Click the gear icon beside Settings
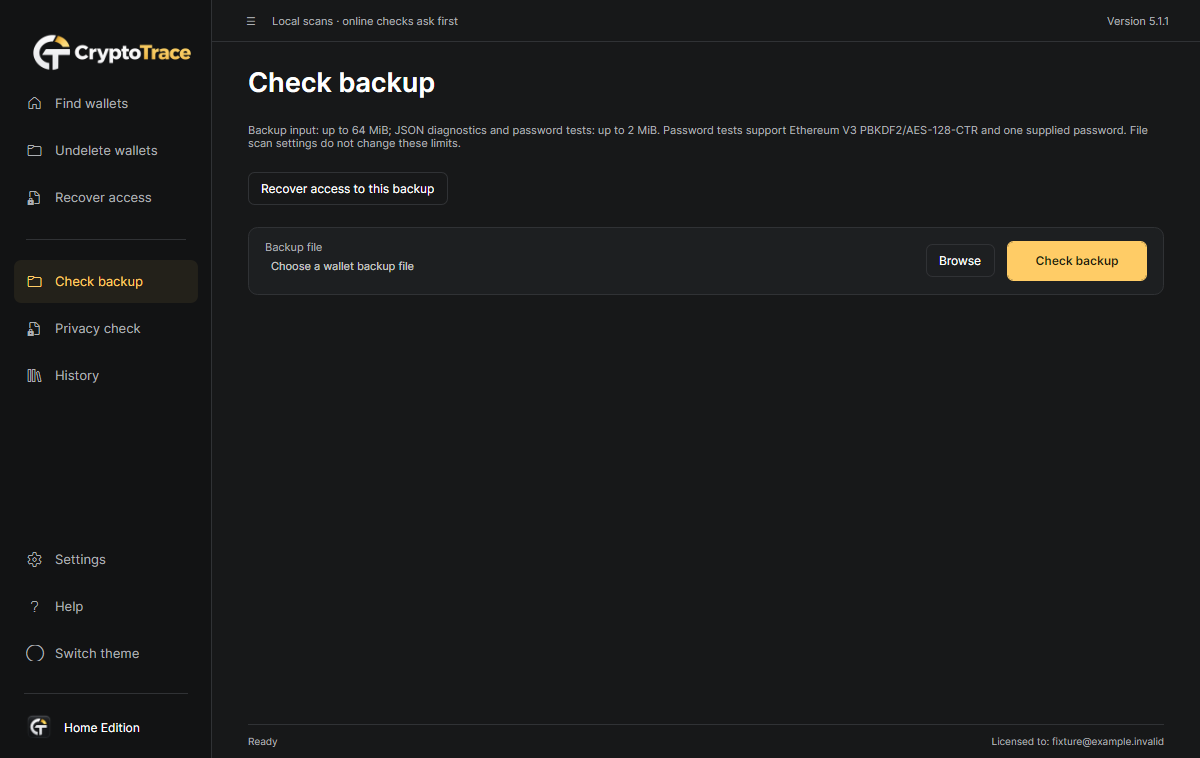1200x758 pixels. pyautogui.click(x=35, y=559)
